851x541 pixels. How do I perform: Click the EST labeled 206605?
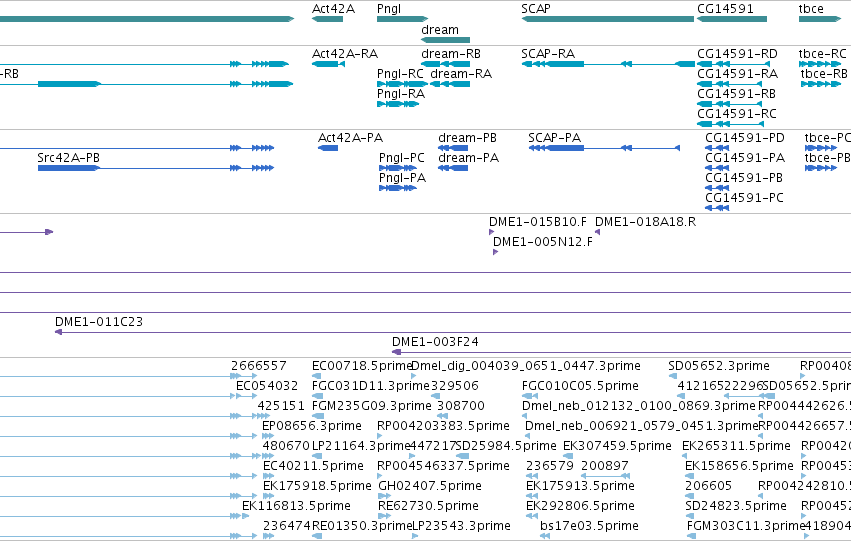pyautogui.click(x=708, y=486)
